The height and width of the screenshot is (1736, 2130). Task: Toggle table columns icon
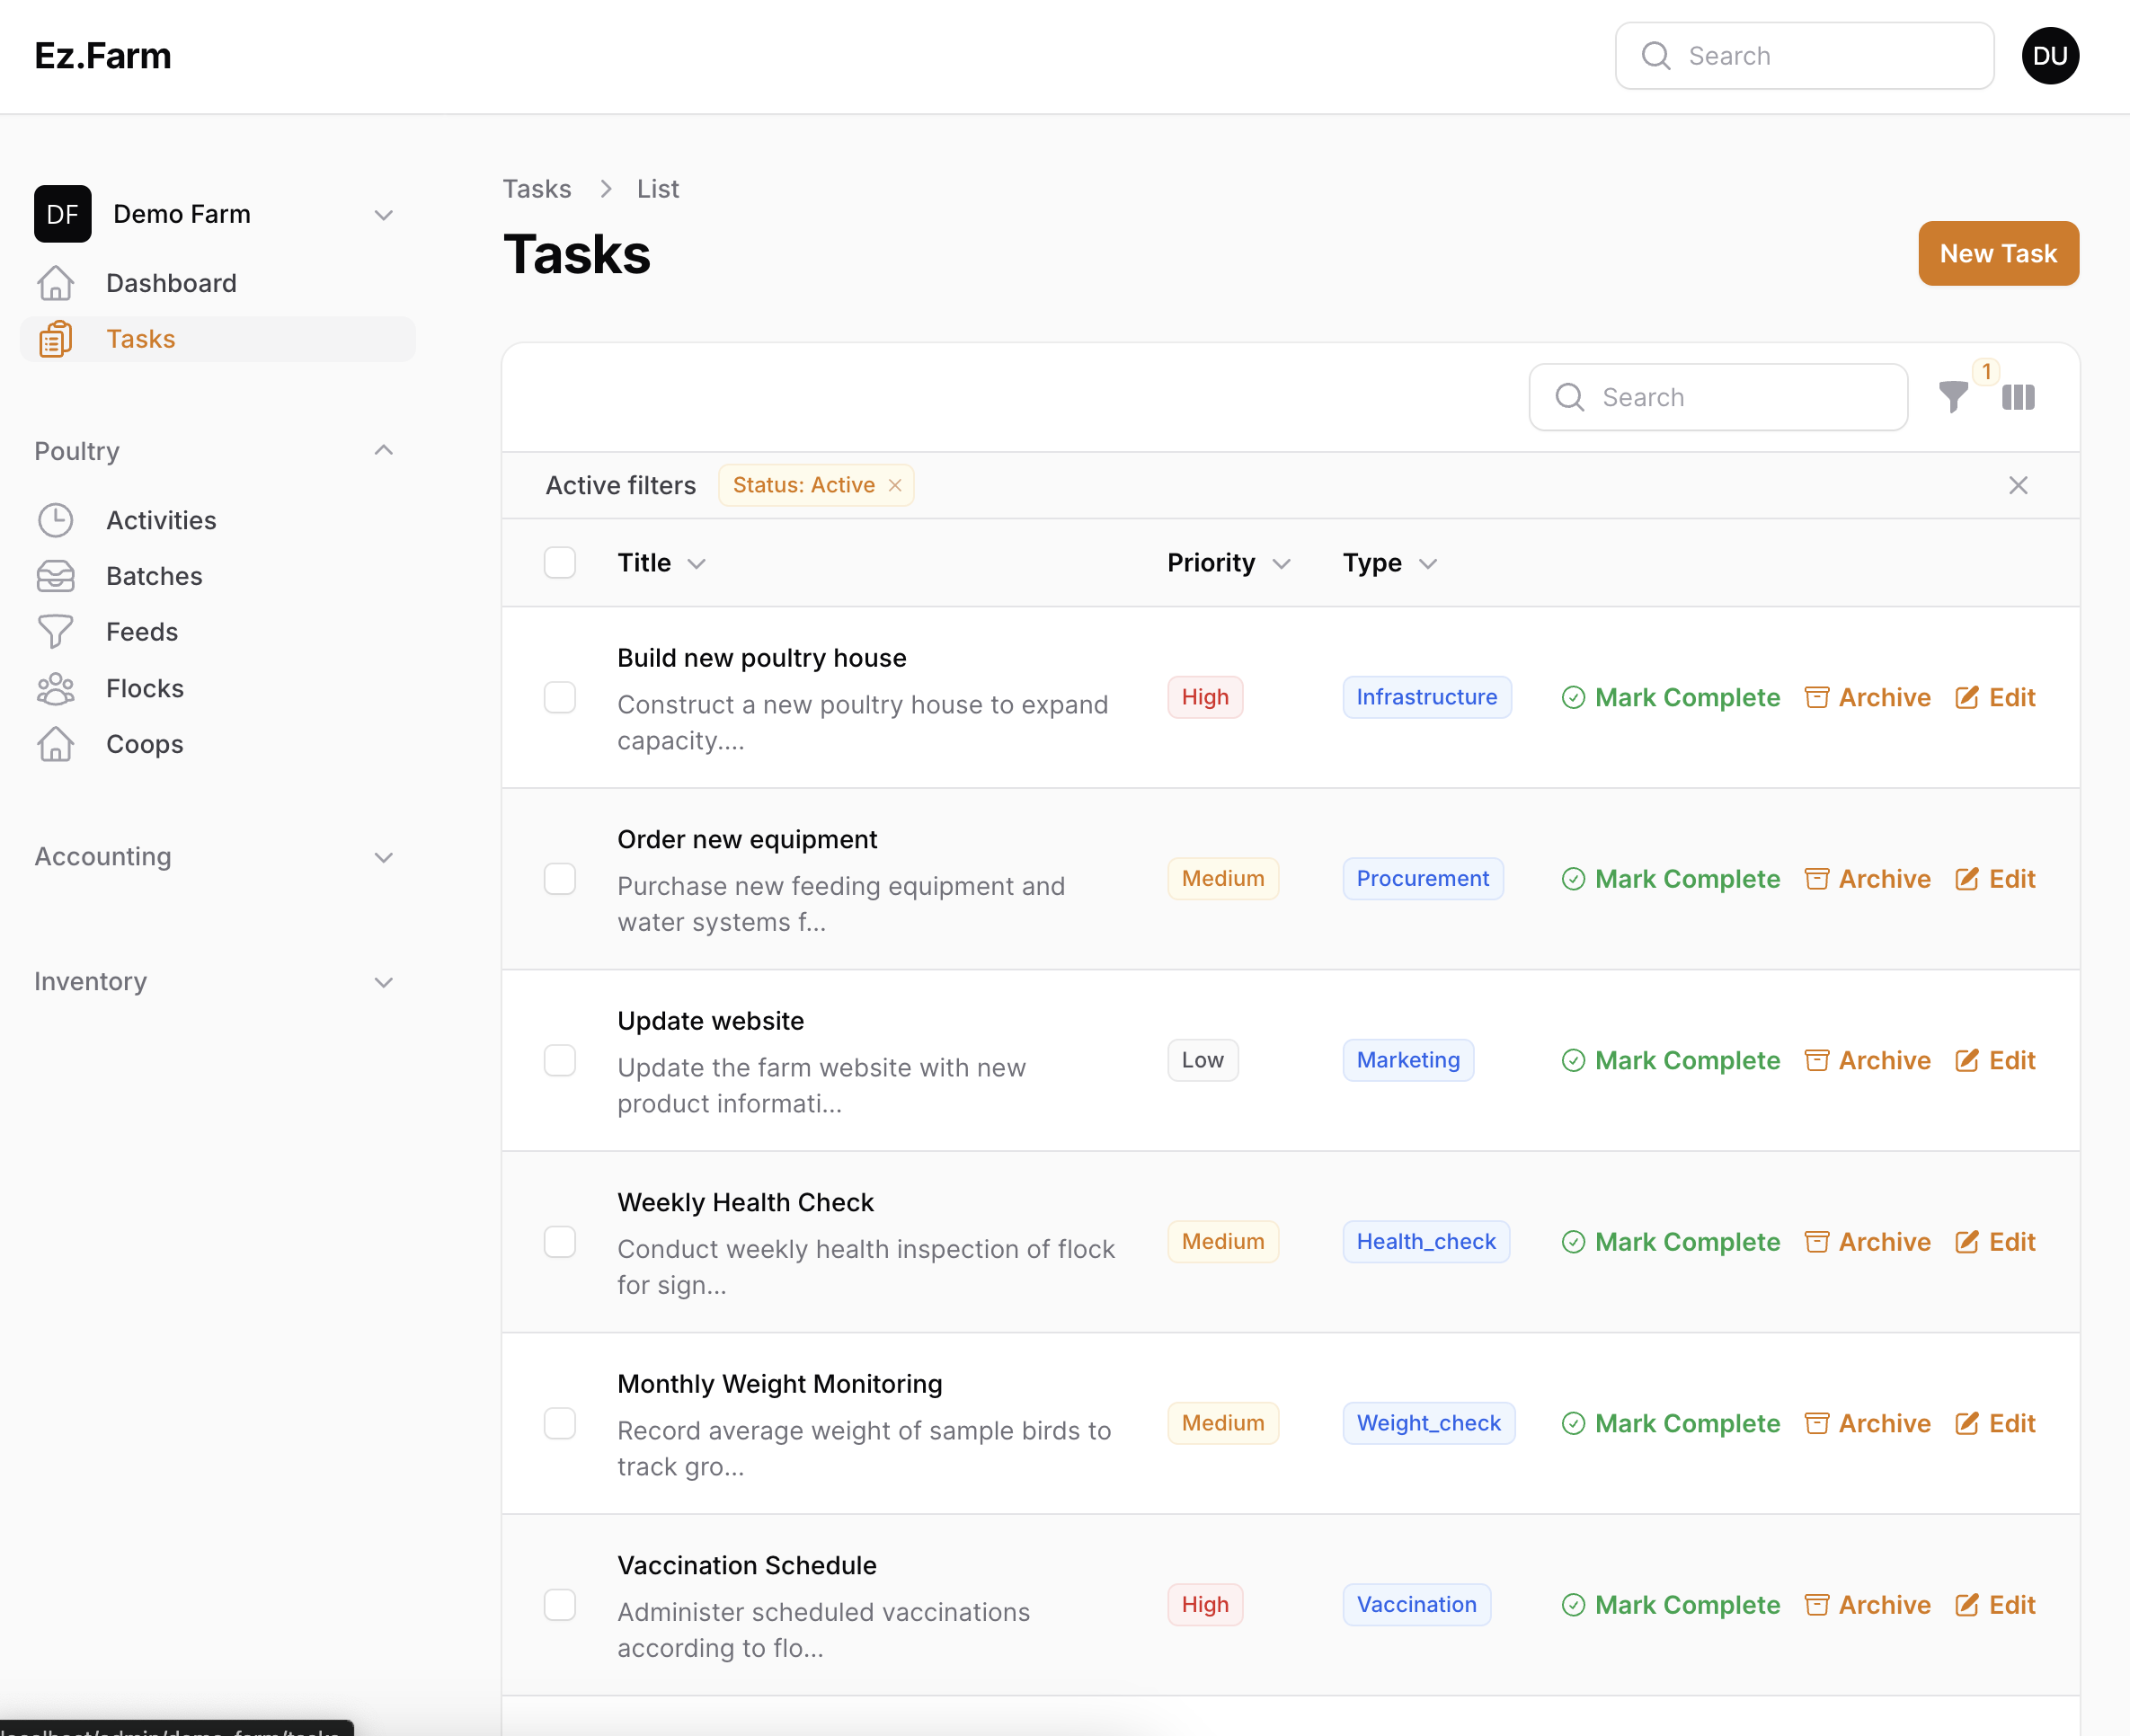click(2018, 397)
